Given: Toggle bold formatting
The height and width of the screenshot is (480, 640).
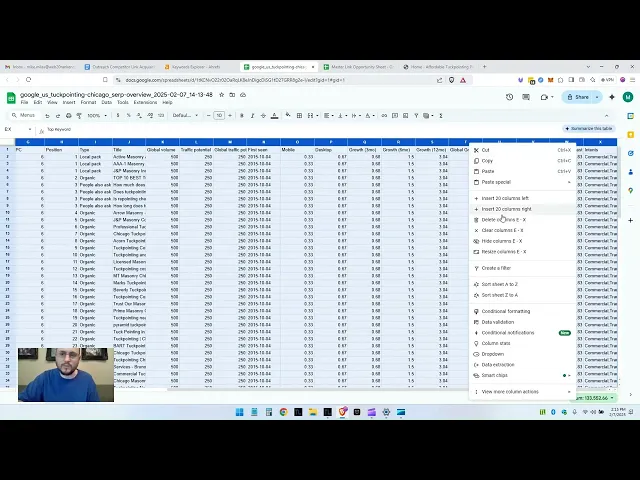Looking at the screenshot, I should (x=242, y=116).
